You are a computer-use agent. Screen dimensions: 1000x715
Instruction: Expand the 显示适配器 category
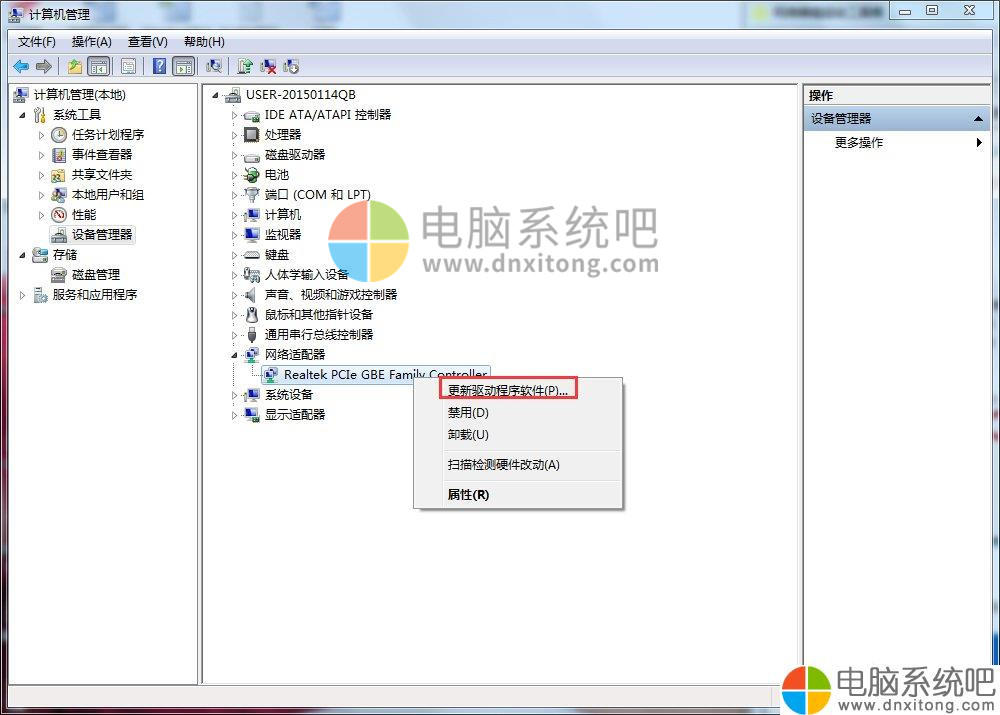coord(234,415)
